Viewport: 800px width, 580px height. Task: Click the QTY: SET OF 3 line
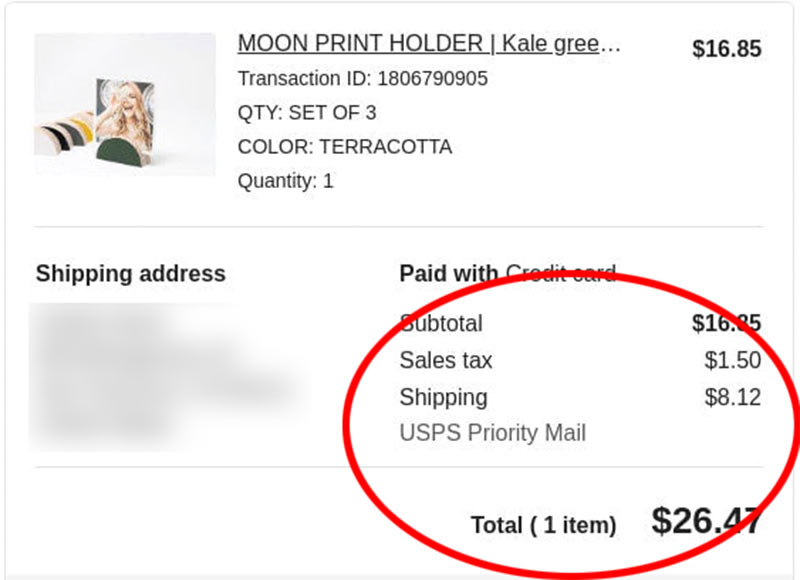(x=306, y=112)
